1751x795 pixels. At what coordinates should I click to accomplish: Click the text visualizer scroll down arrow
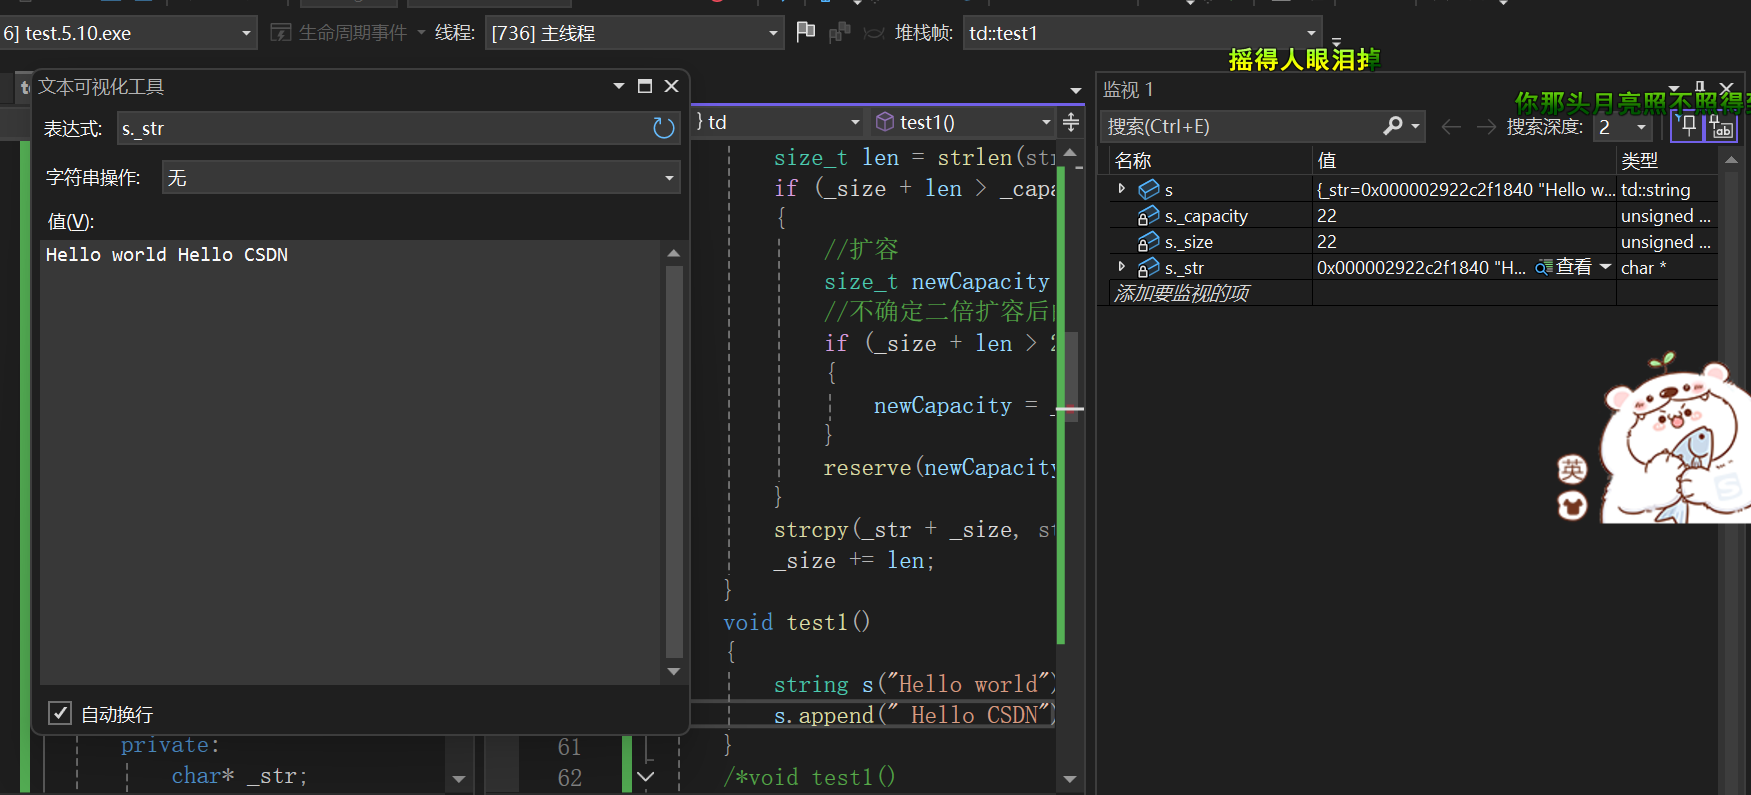(674, 671)
